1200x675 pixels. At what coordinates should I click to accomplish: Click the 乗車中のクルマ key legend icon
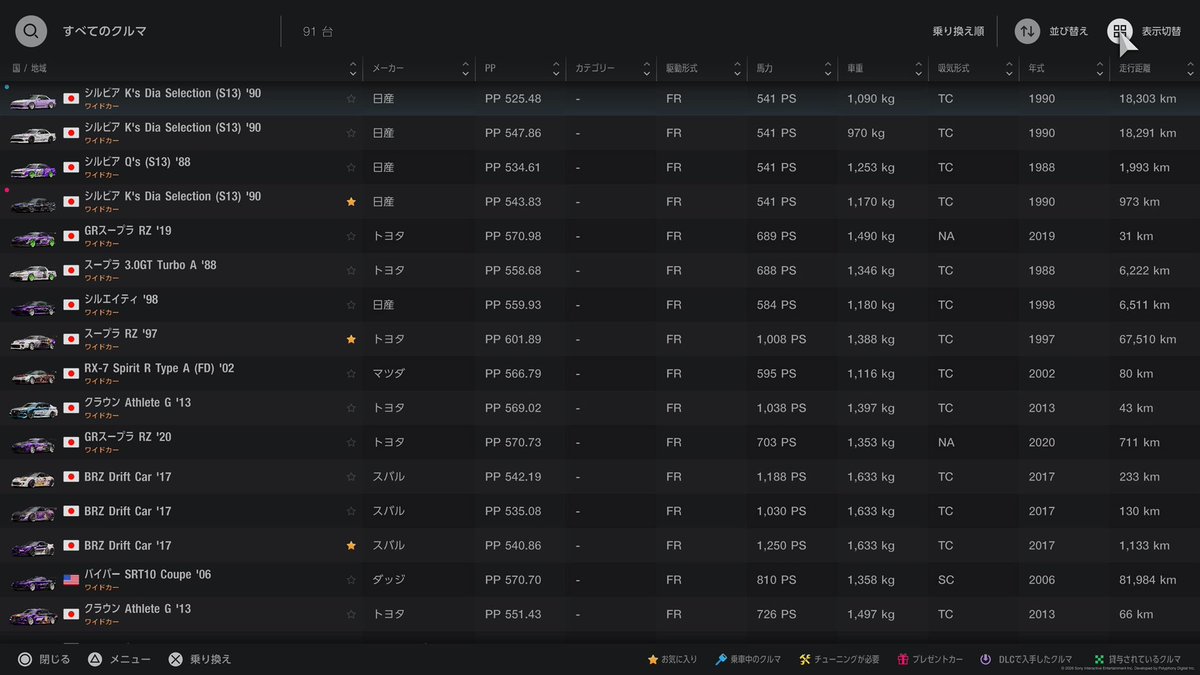click(721, 659)
